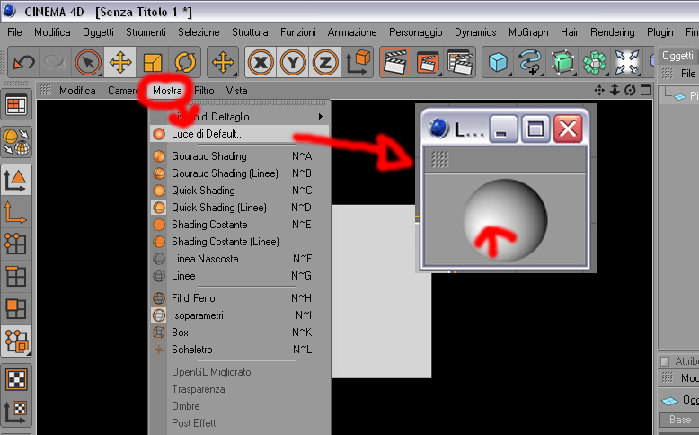Click the default light sphere preview
The width and height of the screenshot is (699, 435).
point(505,220)
